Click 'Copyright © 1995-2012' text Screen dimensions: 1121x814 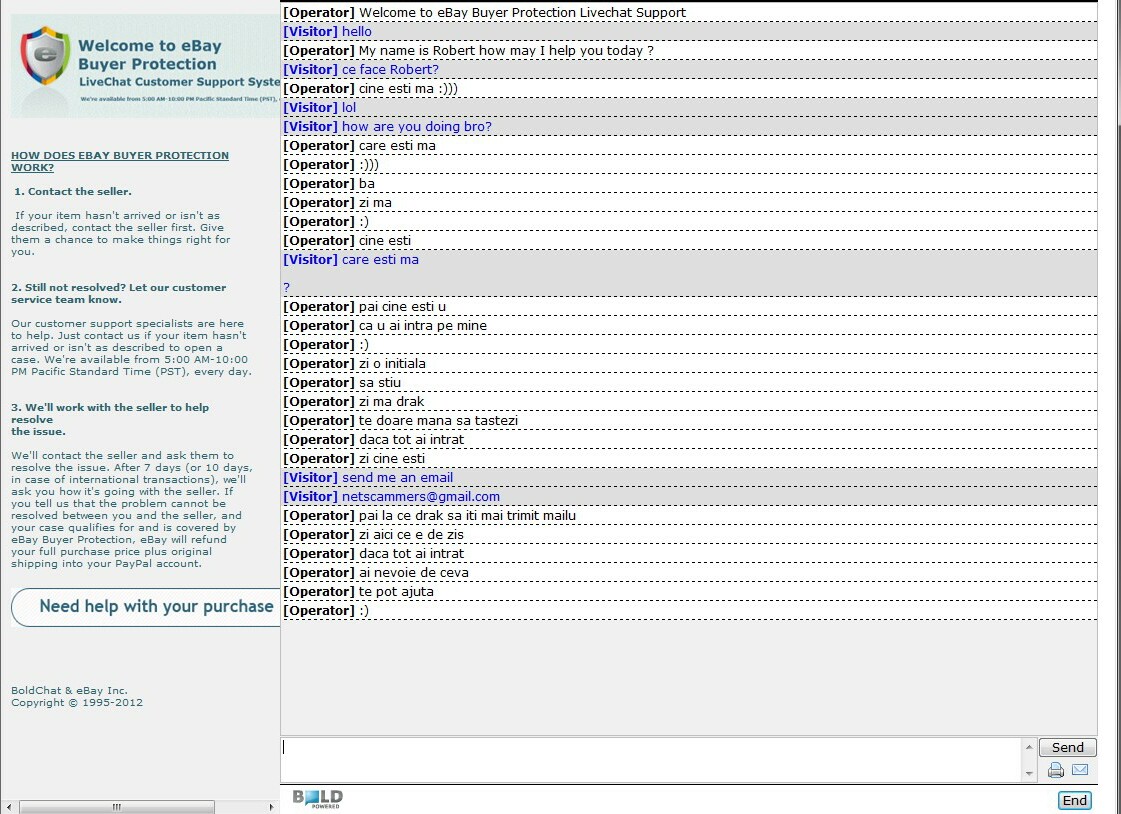pos(77,703)
